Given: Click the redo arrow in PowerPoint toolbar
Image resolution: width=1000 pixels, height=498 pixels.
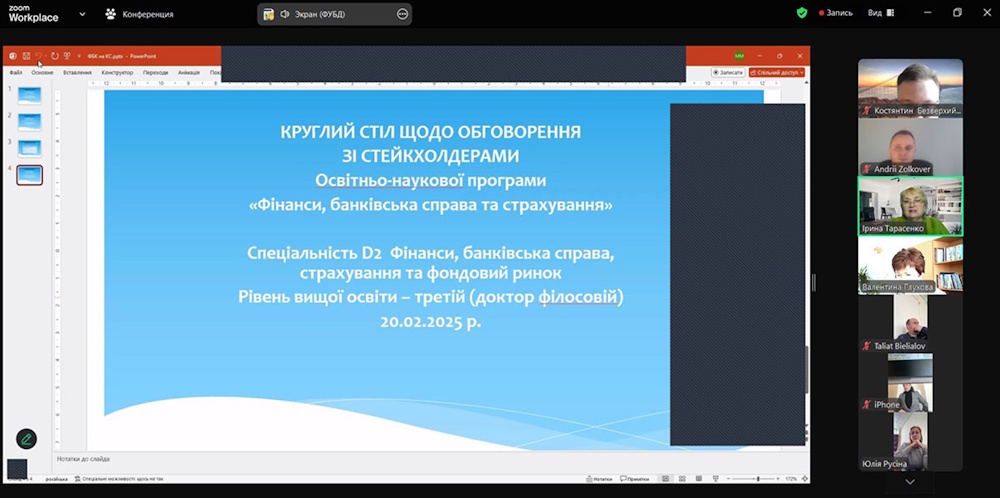Looking at the screenshot, I should 54,56.
